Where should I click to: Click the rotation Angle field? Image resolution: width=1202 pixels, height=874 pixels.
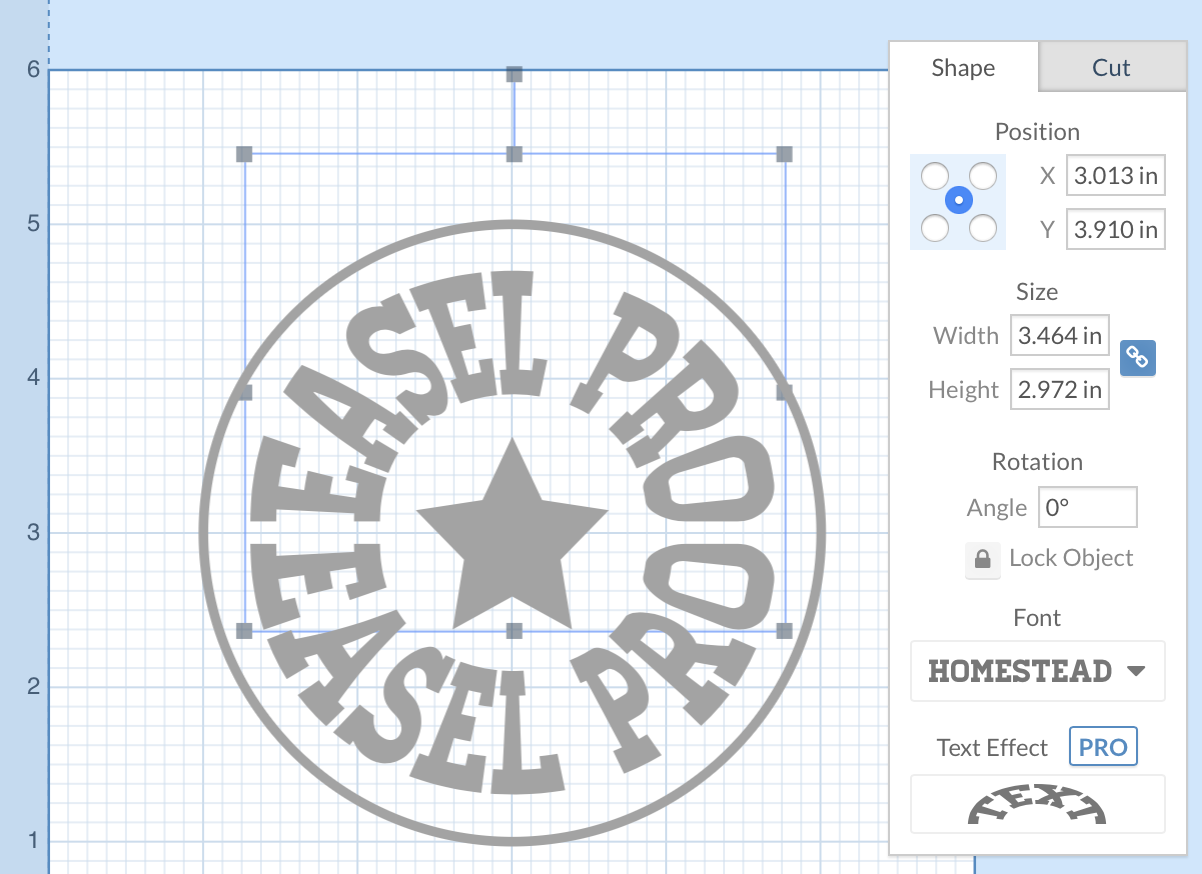coord(1087,507)
